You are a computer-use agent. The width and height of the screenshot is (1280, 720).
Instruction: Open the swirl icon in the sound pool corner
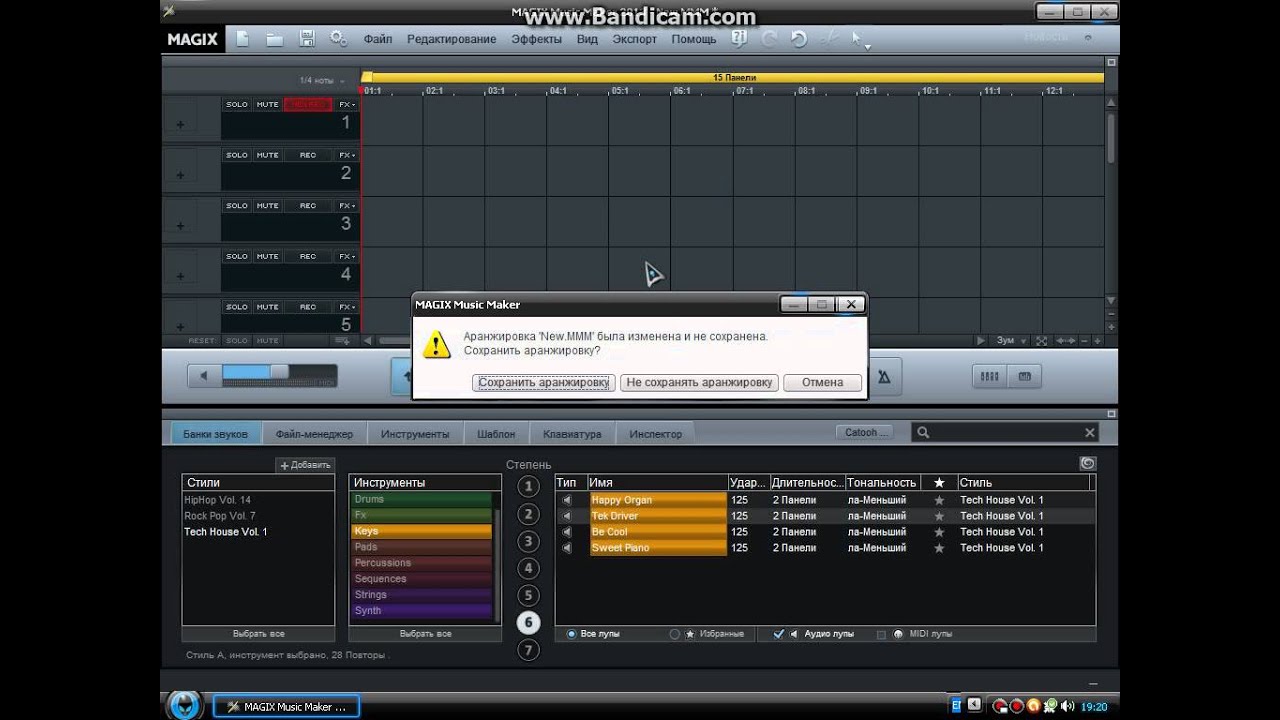(x=1088, y=463)
